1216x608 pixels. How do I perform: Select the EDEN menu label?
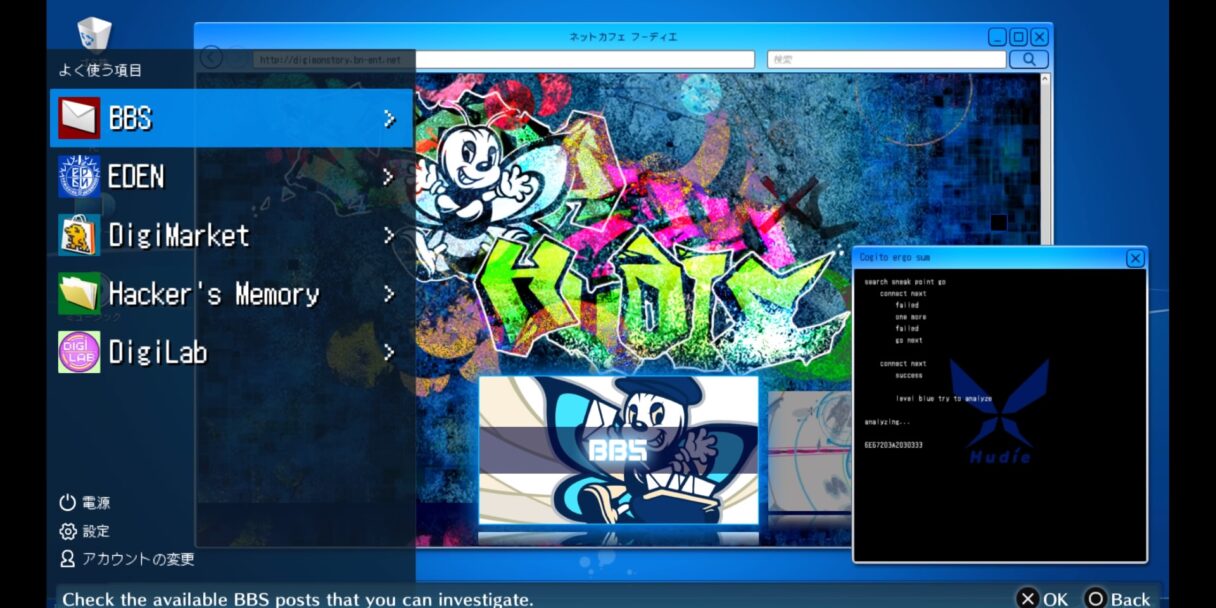[136, 177]
